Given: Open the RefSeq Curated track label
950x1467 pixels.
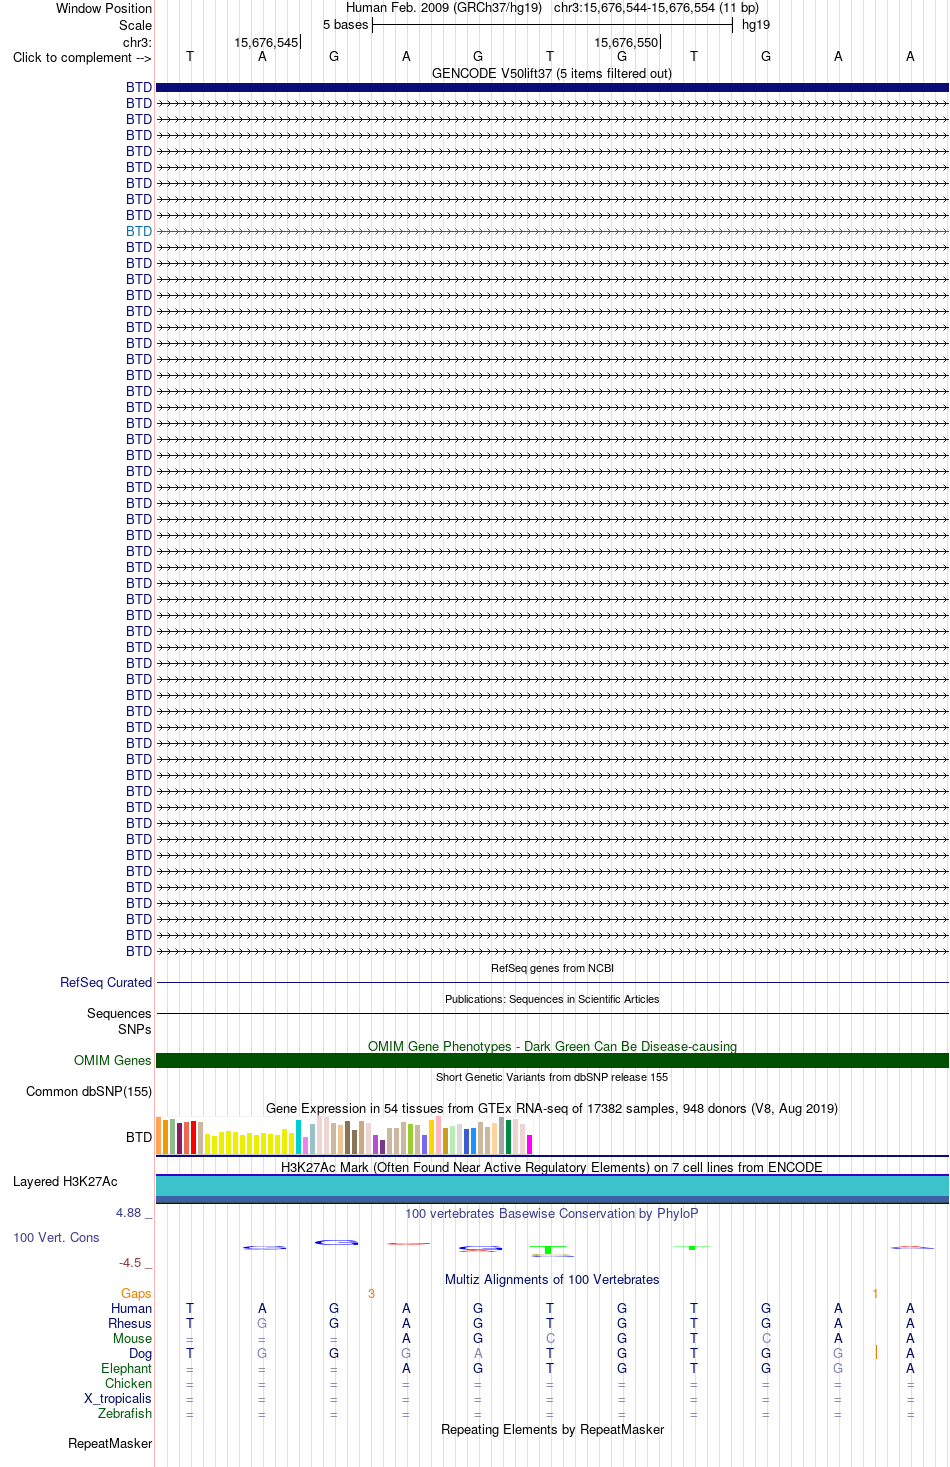Looking at the screenshot, I should (106, 982).
